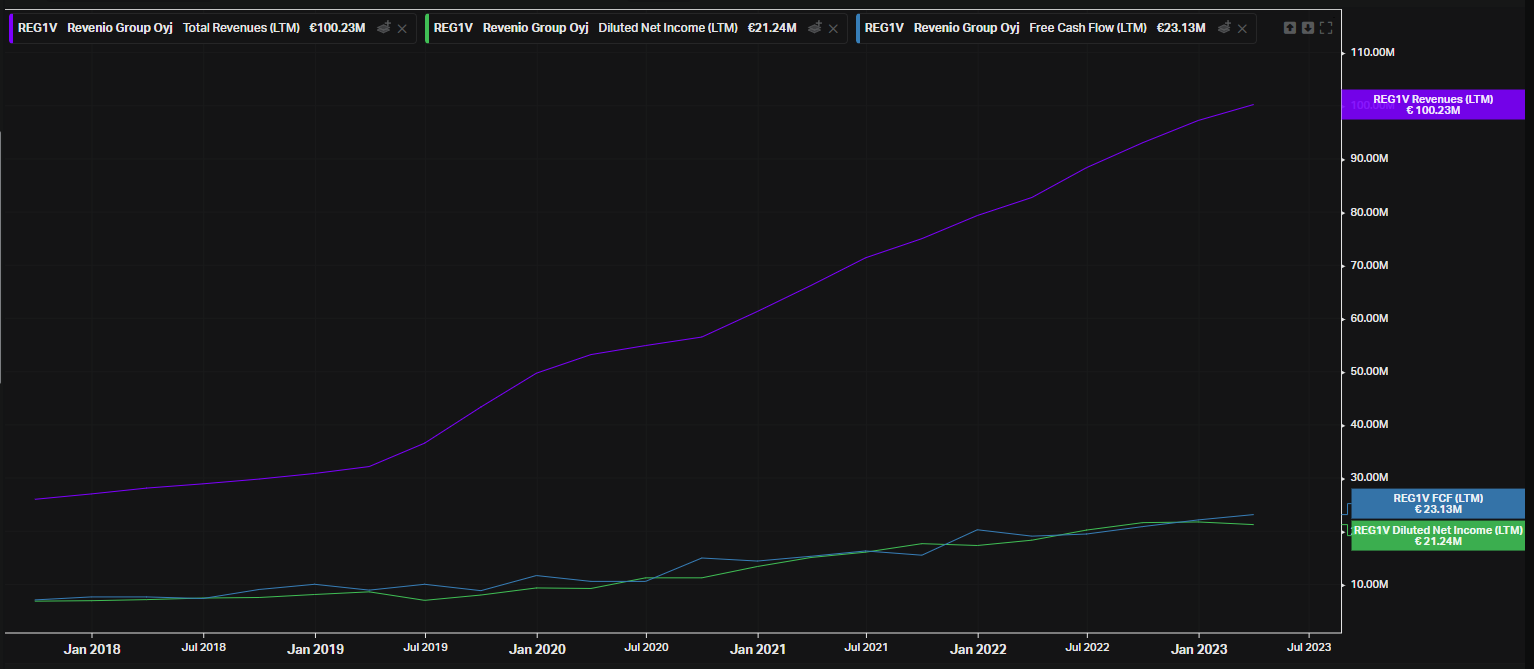The width and height of the screenshot is (1534, 669).
Task: Select the Diluted Net Income (LTM) legend label
Action: point(669,28)
